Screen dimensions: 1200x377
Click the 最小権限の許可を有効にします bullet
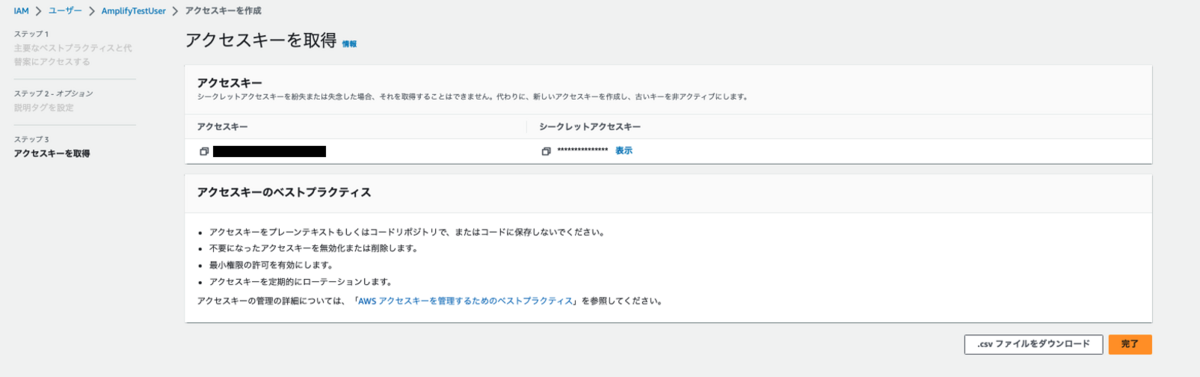271,265
